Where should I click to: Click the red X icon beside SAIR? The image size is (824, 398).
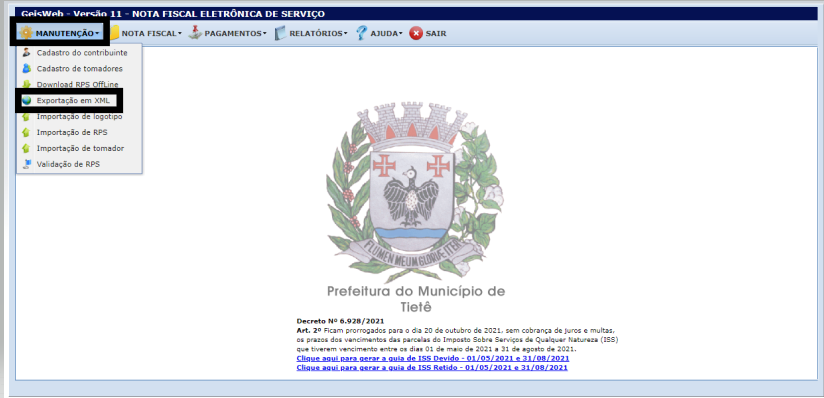pyautogui.click(x=416, y=33)
